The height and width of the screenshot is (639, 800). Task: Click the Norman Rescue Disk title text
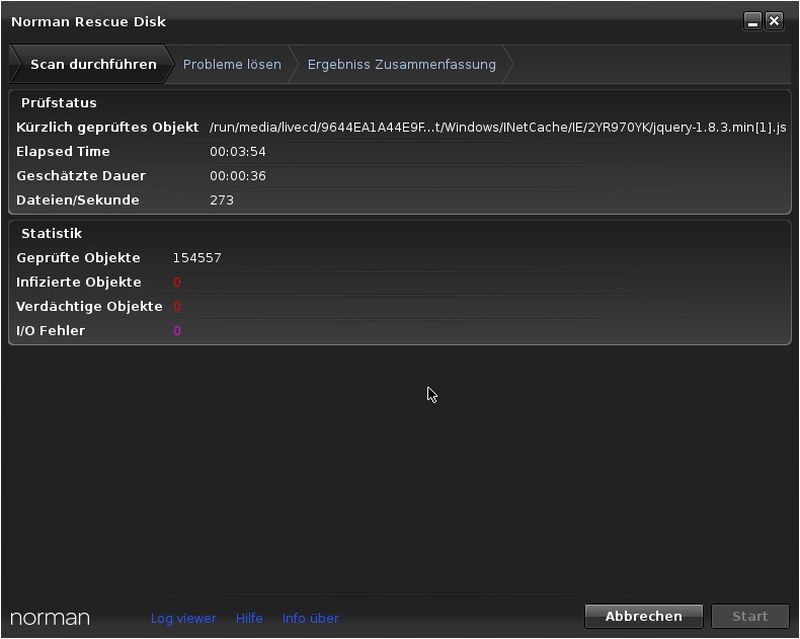pos(88,22)
